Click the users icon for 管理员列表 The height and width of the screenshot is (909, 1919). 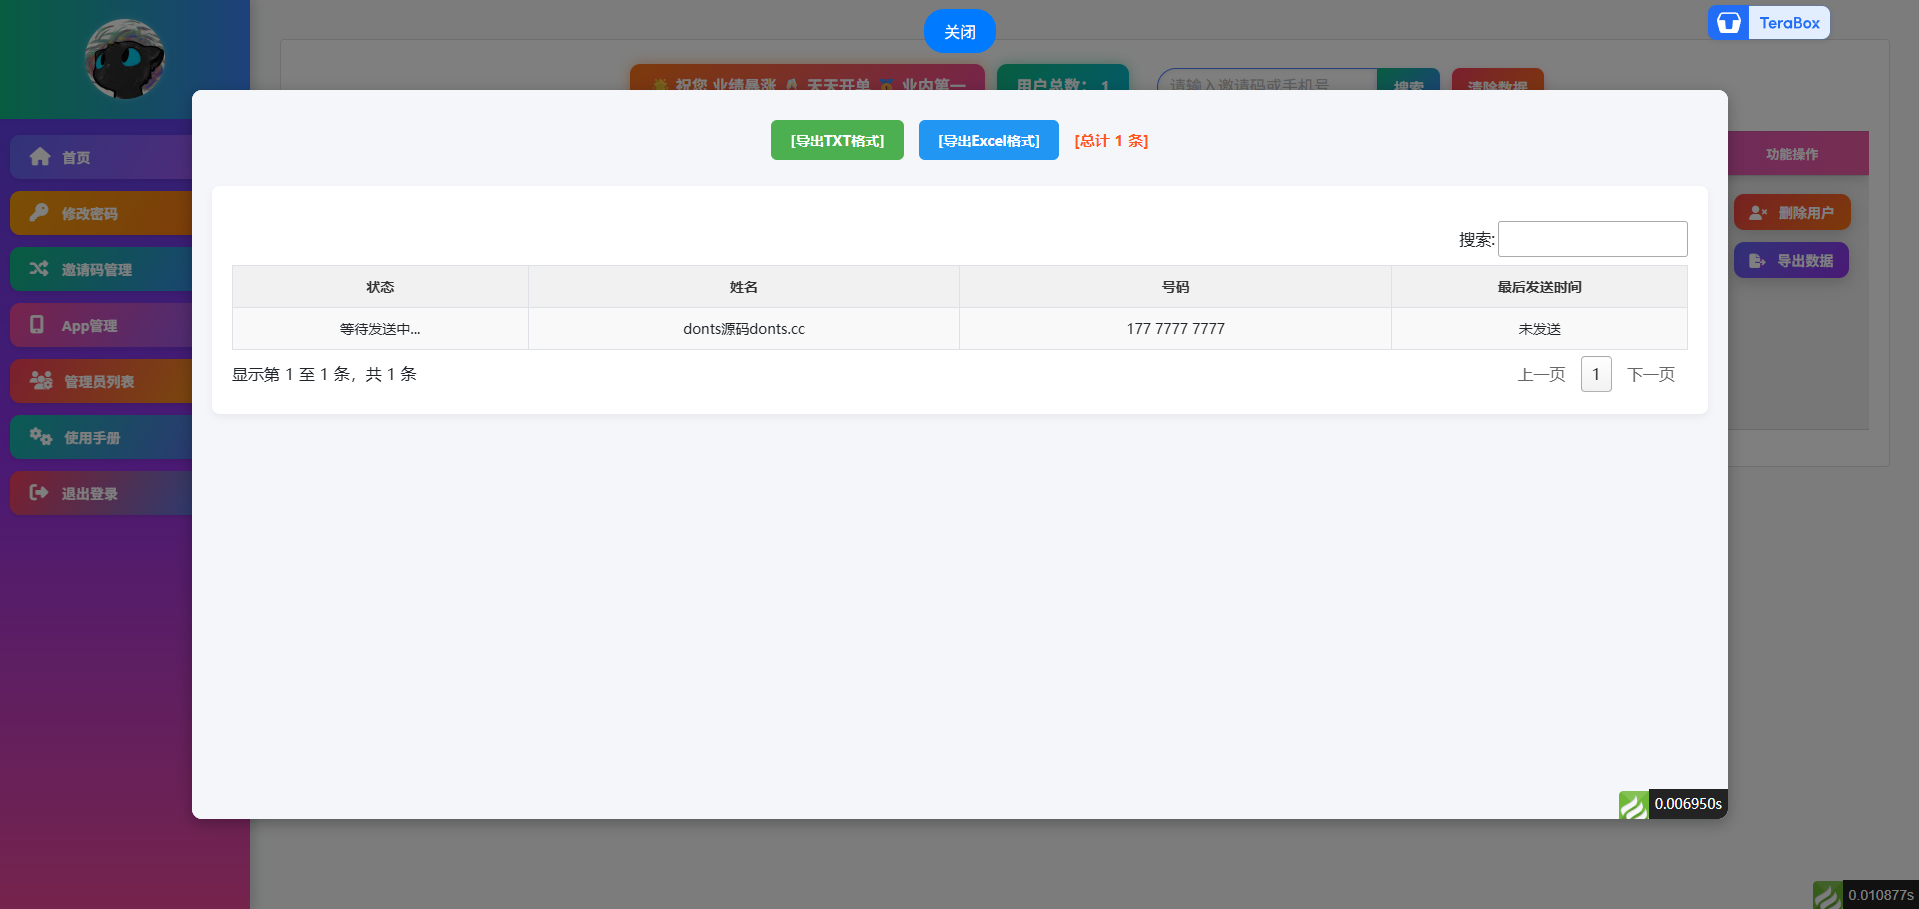[41, 381]
